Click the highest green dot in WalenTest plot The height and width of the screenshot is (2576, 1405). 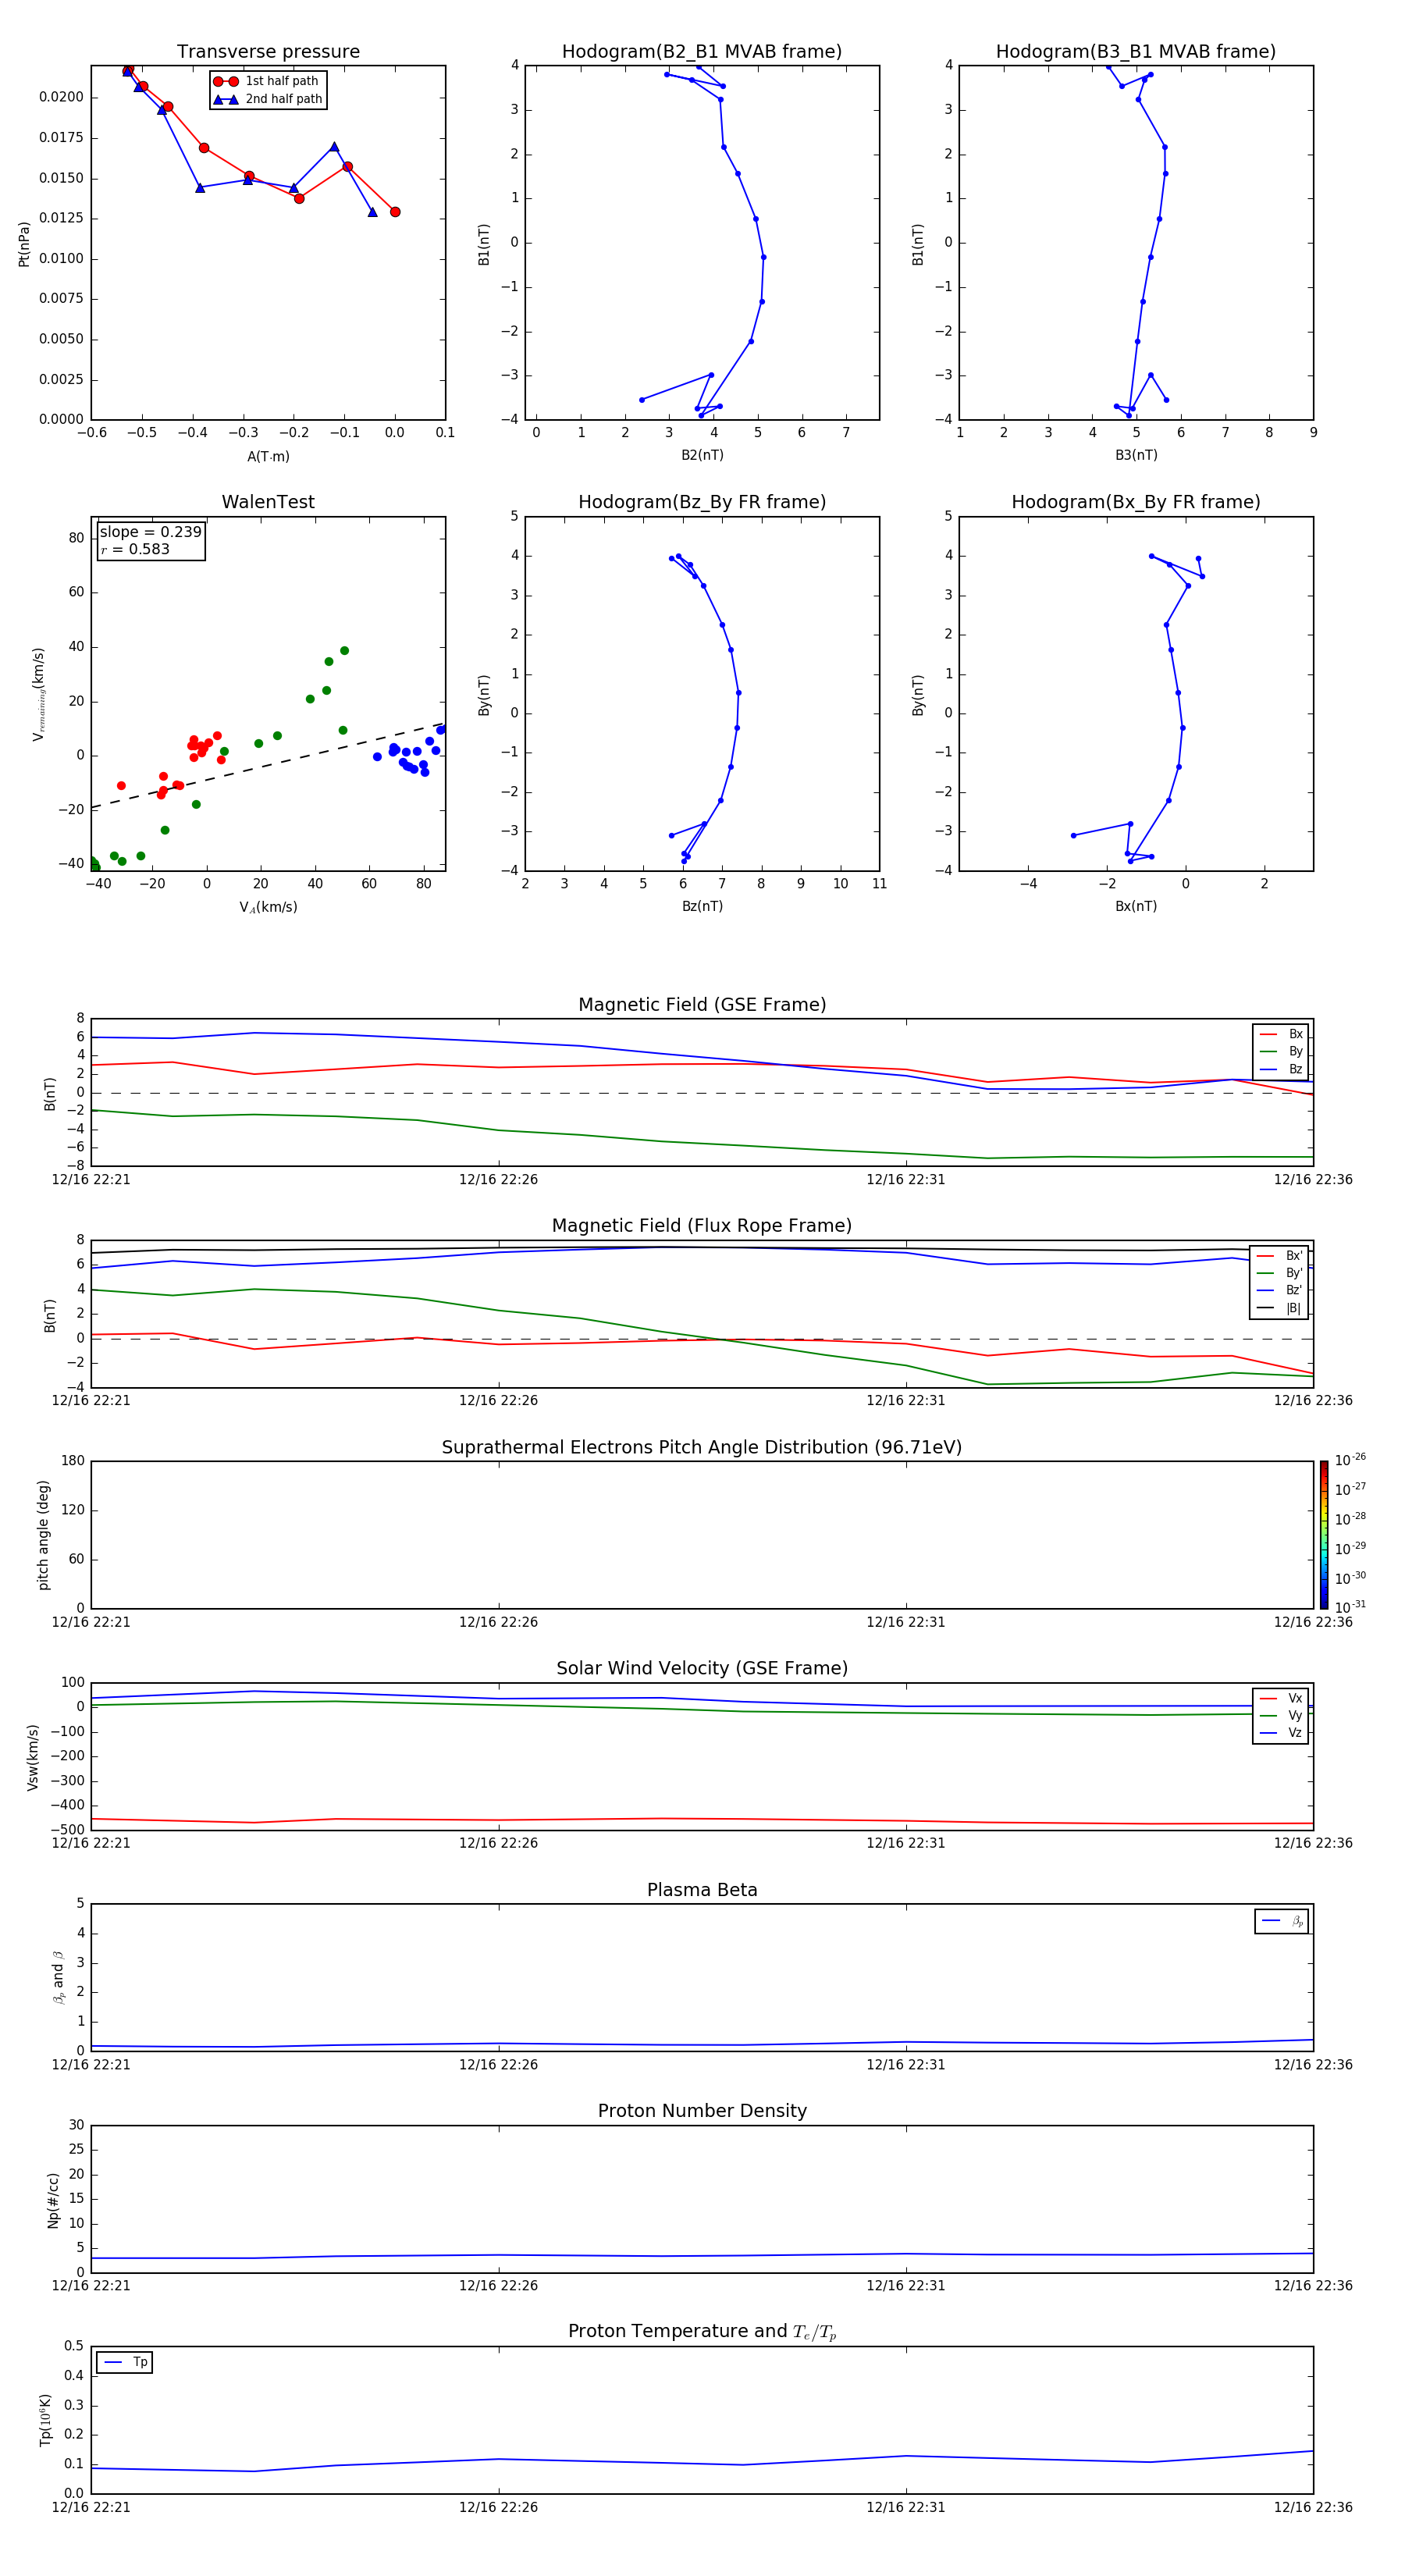[x=344, y=651]
